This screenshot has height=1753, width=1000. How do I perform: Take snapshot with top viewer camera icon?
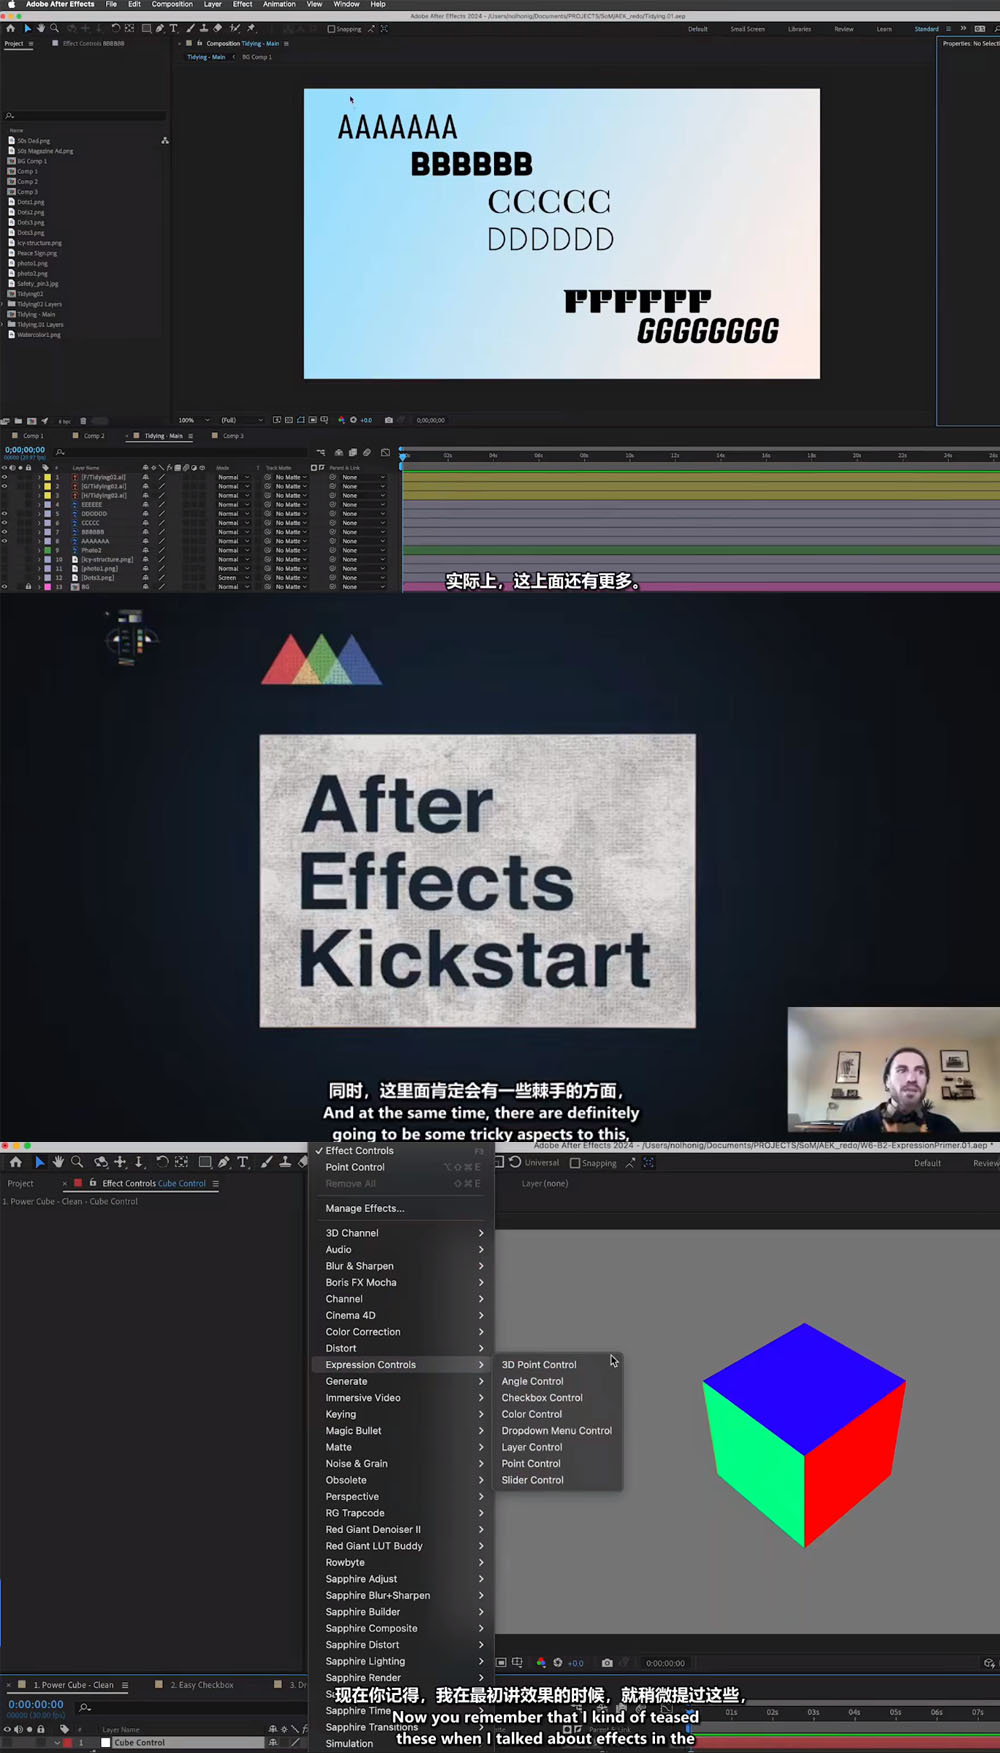click(x=389, y=420)
